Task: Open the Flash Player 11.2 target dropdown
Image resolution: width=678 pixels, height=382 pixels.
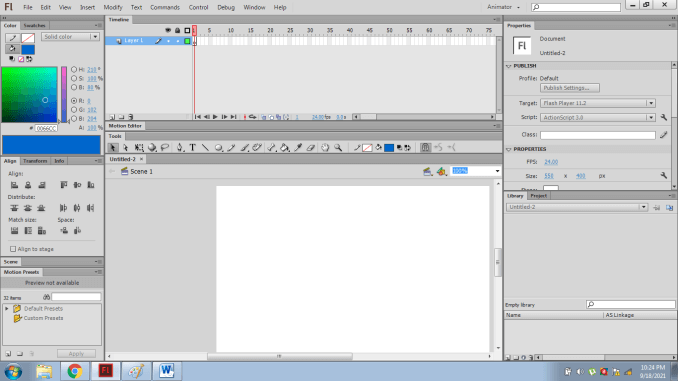Action: 598,103
